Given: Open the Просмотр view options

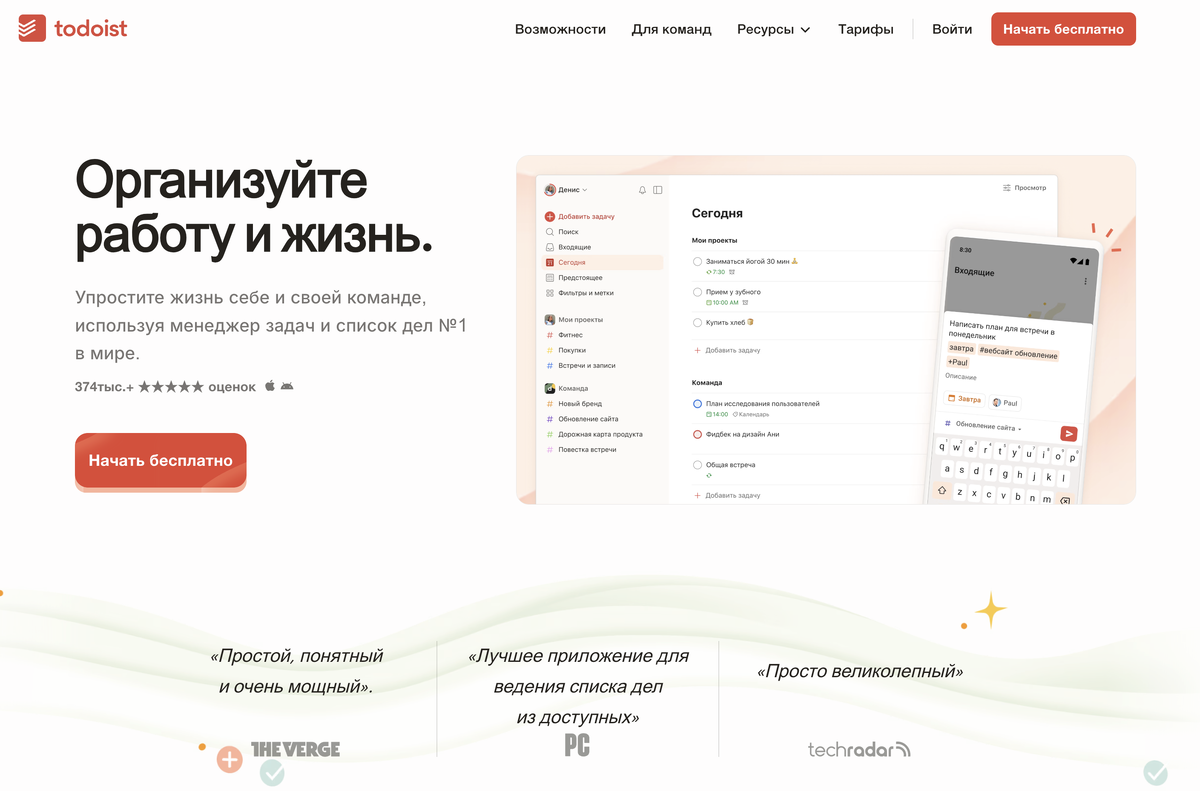Looking at the screenshot, I should (1024, 188).
